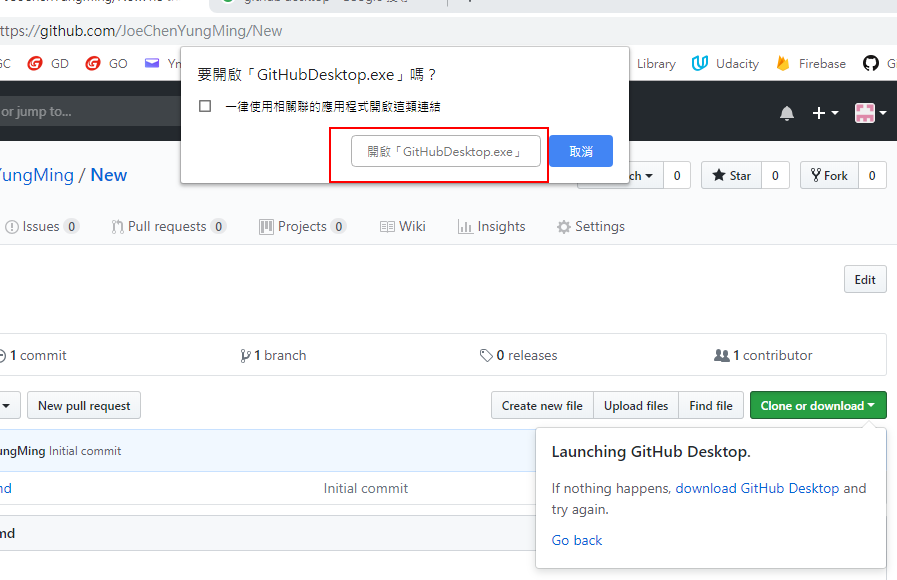897x580 pixels.
Task: Open the user avatar menu
Action: tap(870, 113)
